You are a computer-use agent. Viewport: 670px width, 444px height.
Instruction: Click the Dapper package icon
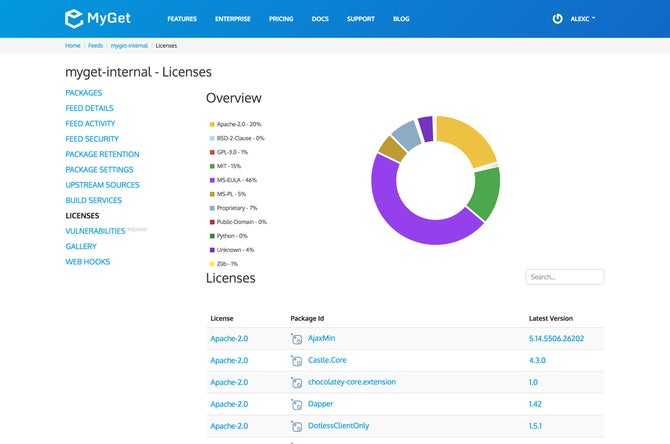click(297, 404)
